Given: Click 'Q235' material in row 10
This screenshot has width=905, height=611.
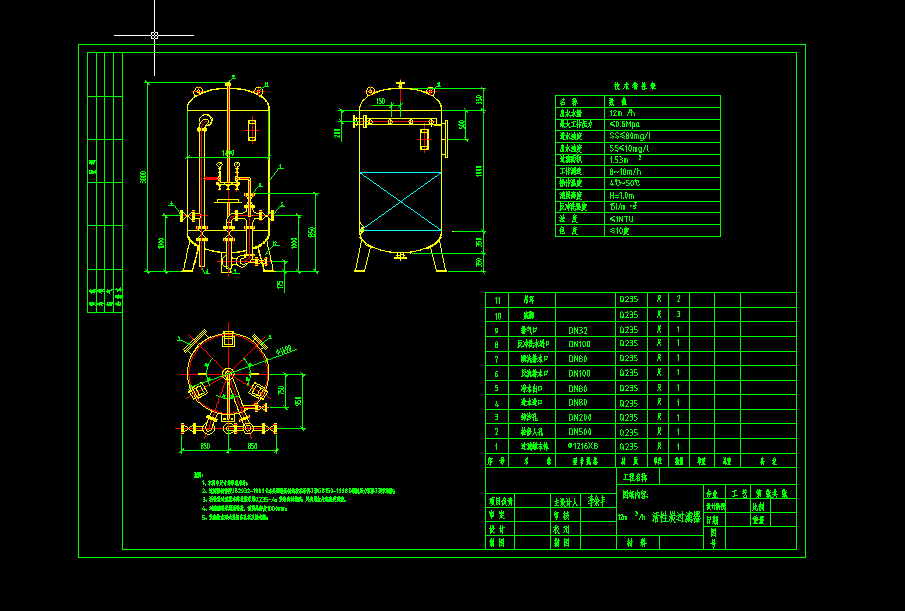Looking at the screenshot, I should (629, 315).
